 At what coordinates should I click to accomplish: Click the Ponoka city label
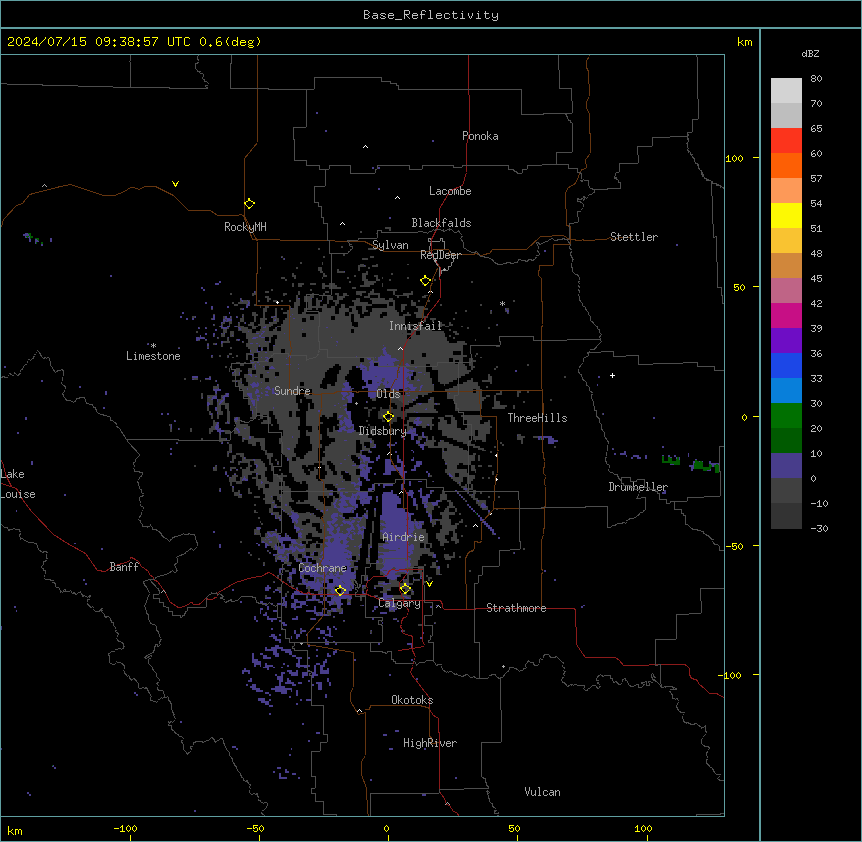pyautogui.click(x=480, y=136)
